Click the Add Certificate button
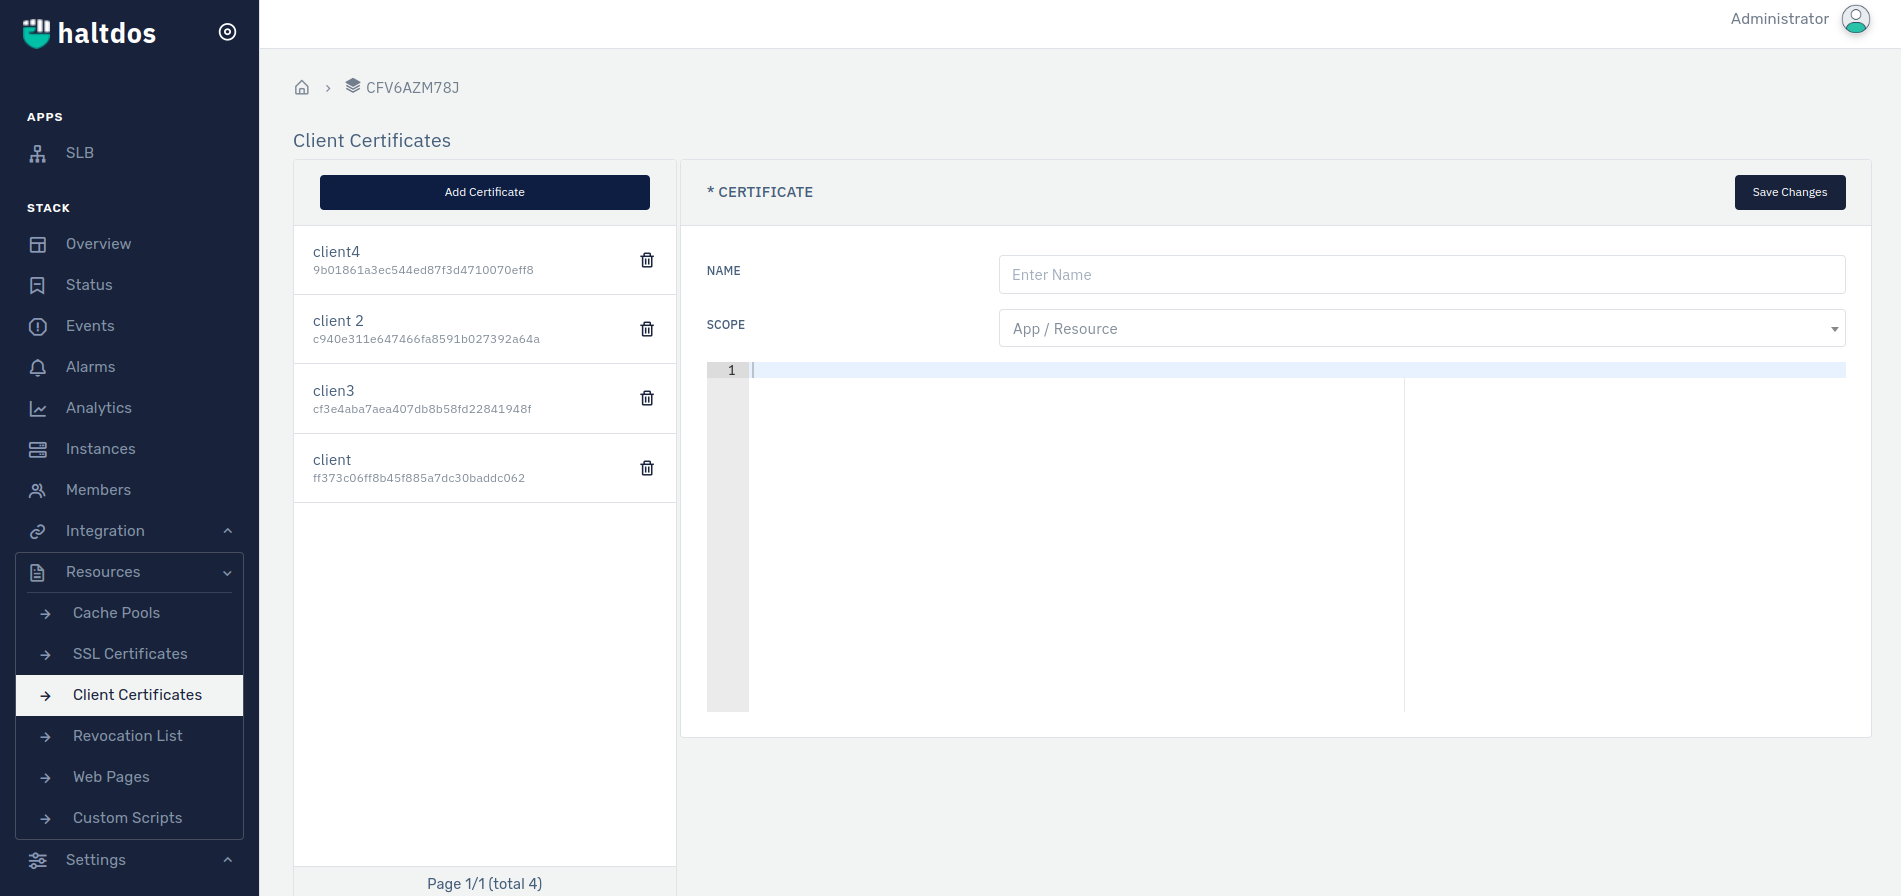 click(485, 192)
